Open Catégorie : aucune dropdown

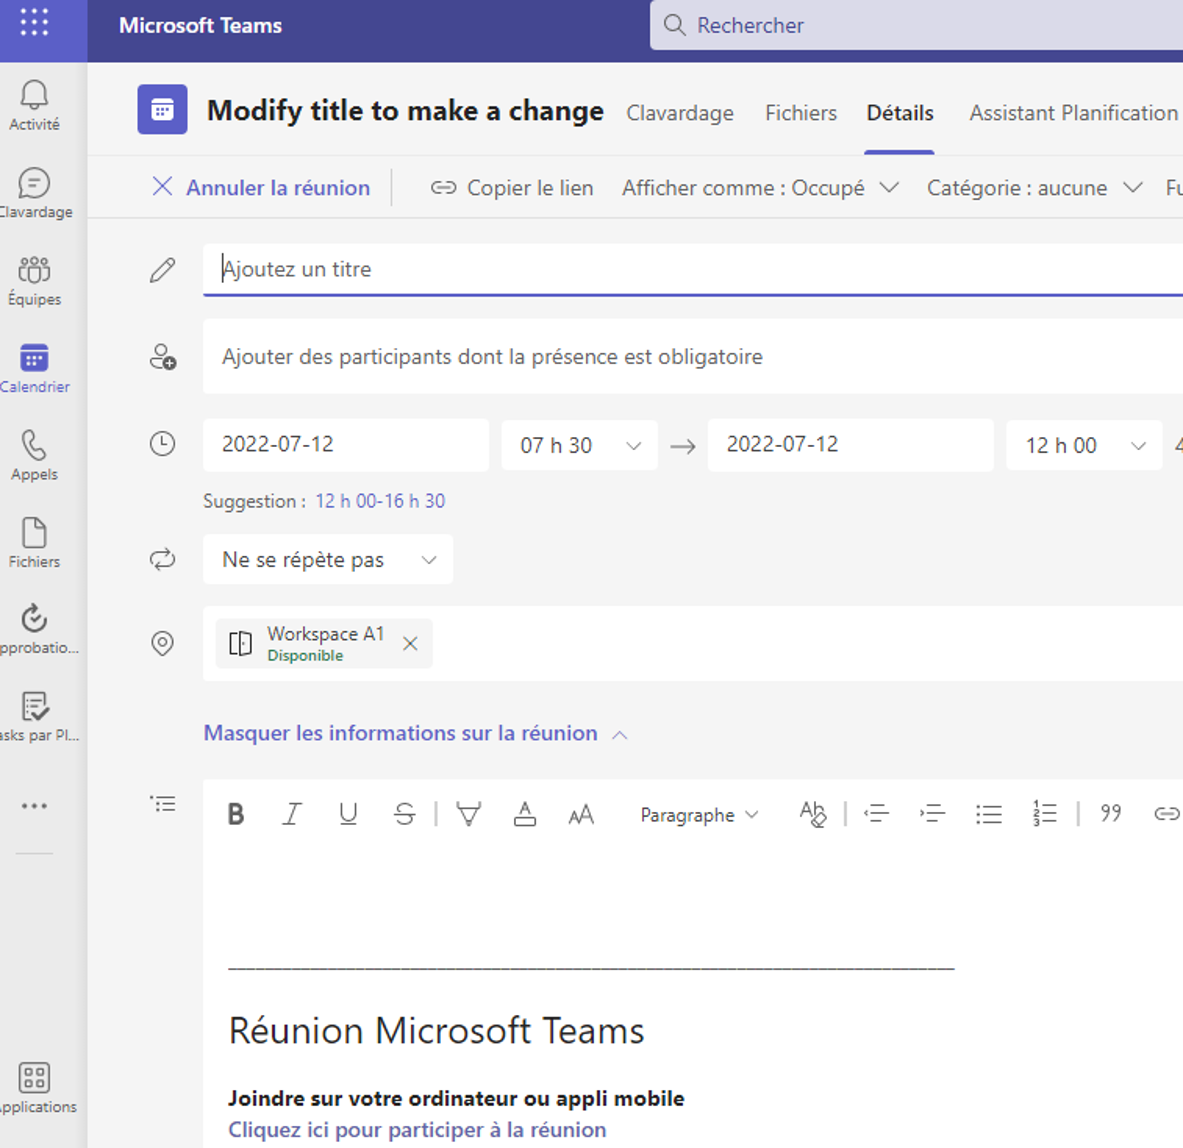(1035, 187)
